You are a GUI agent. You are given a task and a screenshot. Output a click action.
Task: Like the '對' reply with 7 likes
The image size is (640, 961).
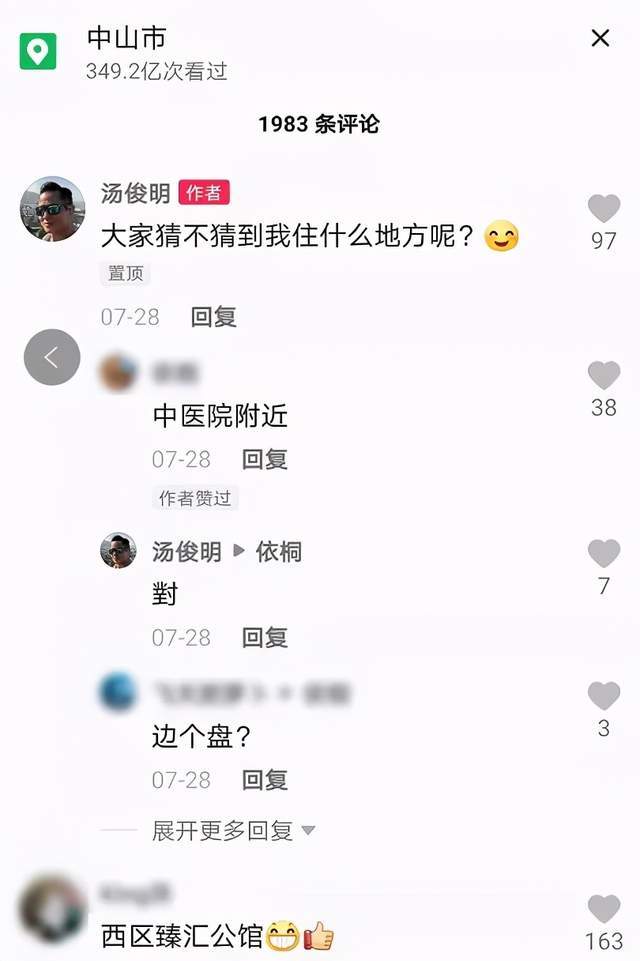pyautogui.click(x=604, y=553)
